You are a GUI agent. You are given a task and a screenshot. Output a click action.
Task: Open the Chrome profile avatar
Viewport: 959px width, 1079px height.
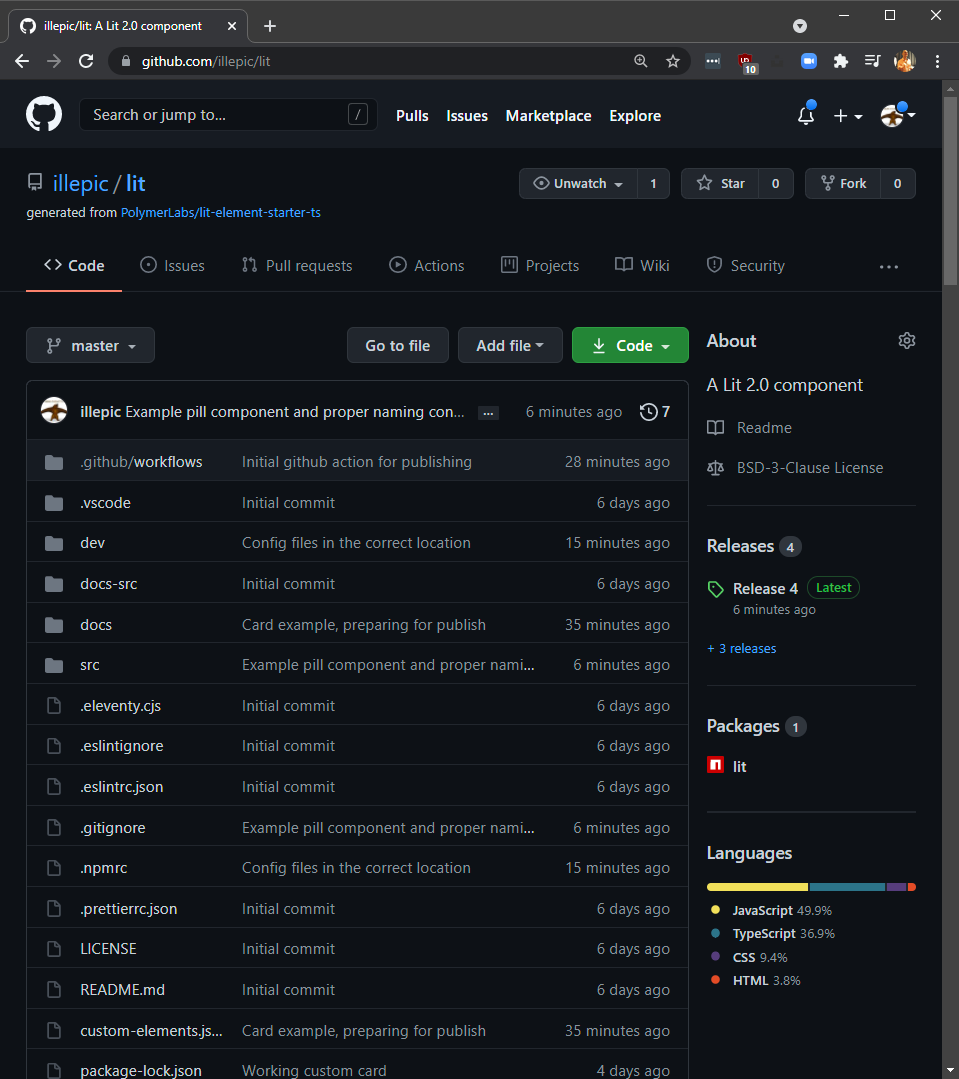coord(905,61)
